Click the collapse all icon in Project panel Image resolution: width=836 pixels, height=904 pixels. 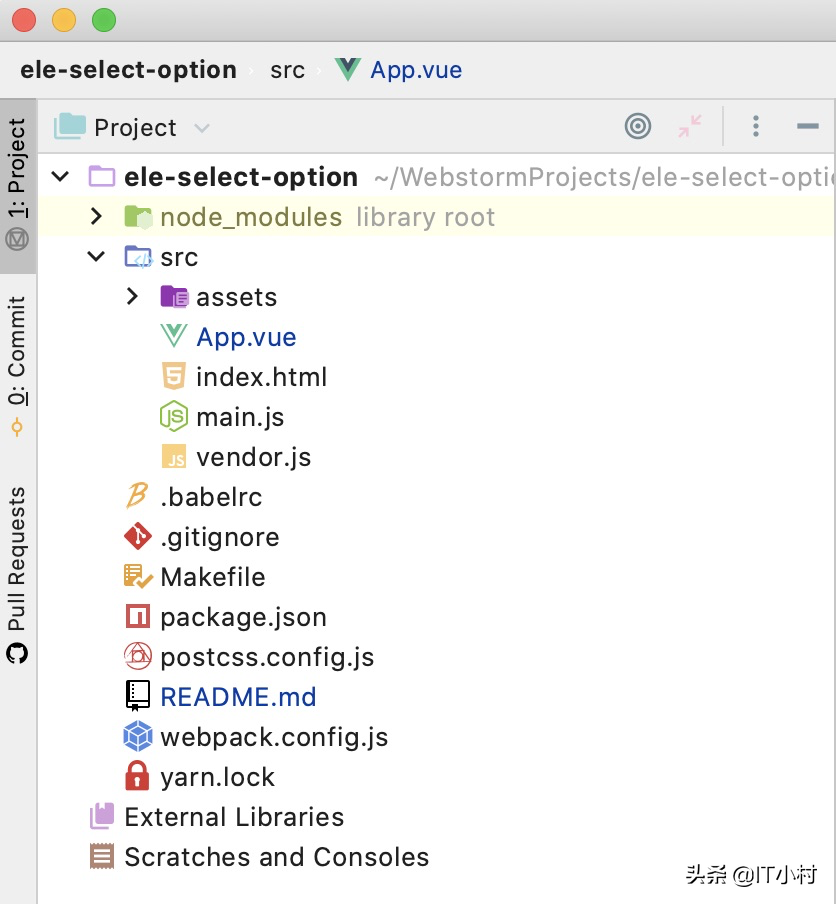tap(690, 126)
